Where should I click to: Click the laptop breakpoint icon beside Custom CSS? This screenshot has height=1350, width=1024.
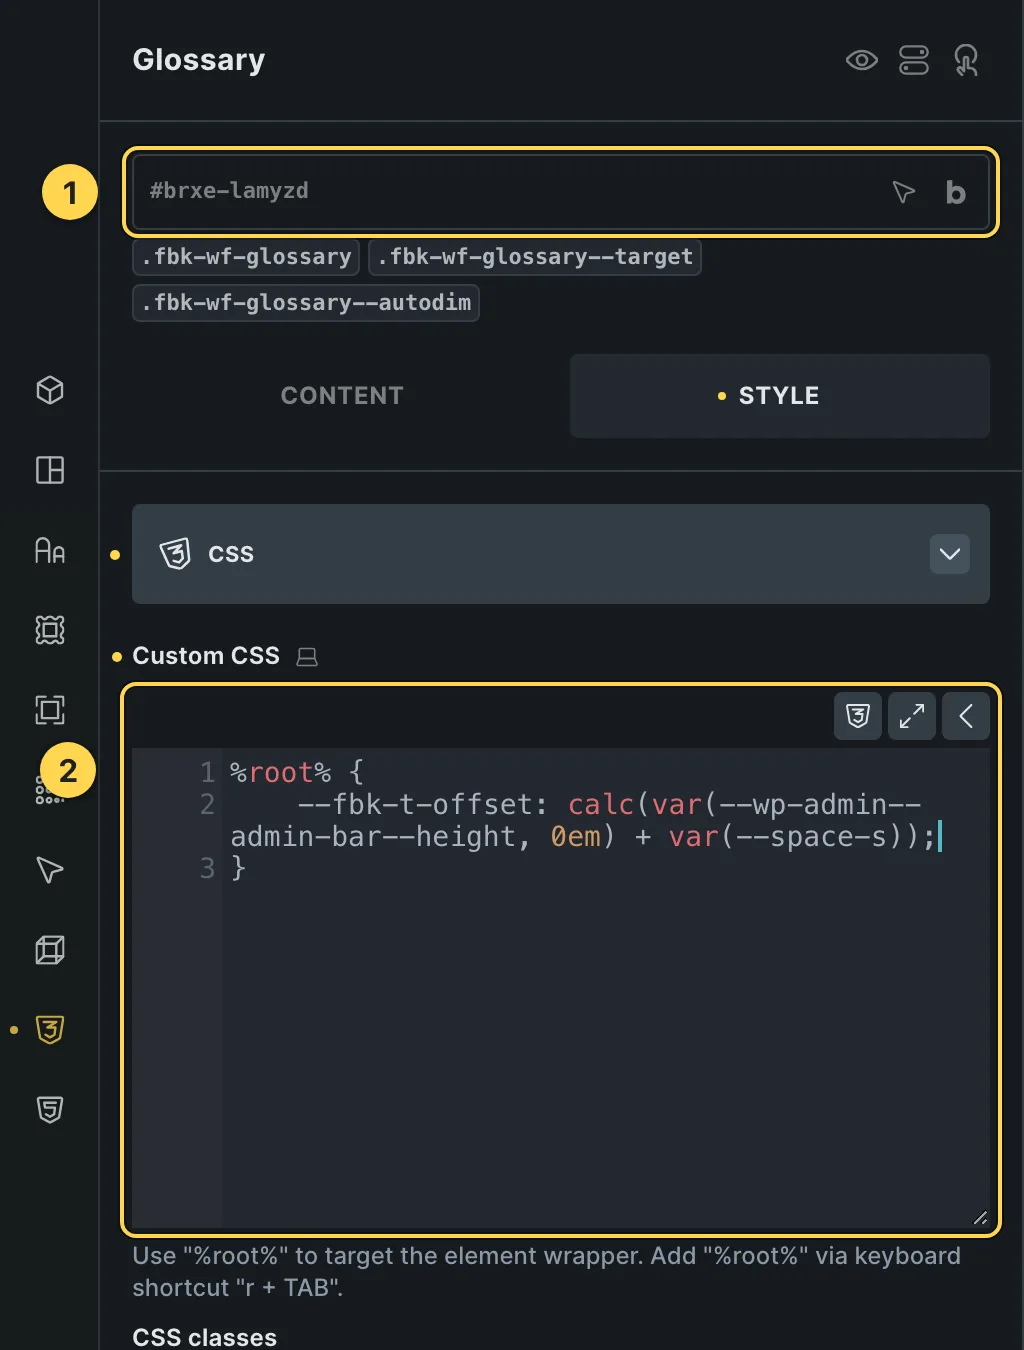pyautogui.click(x=307, y=657)
